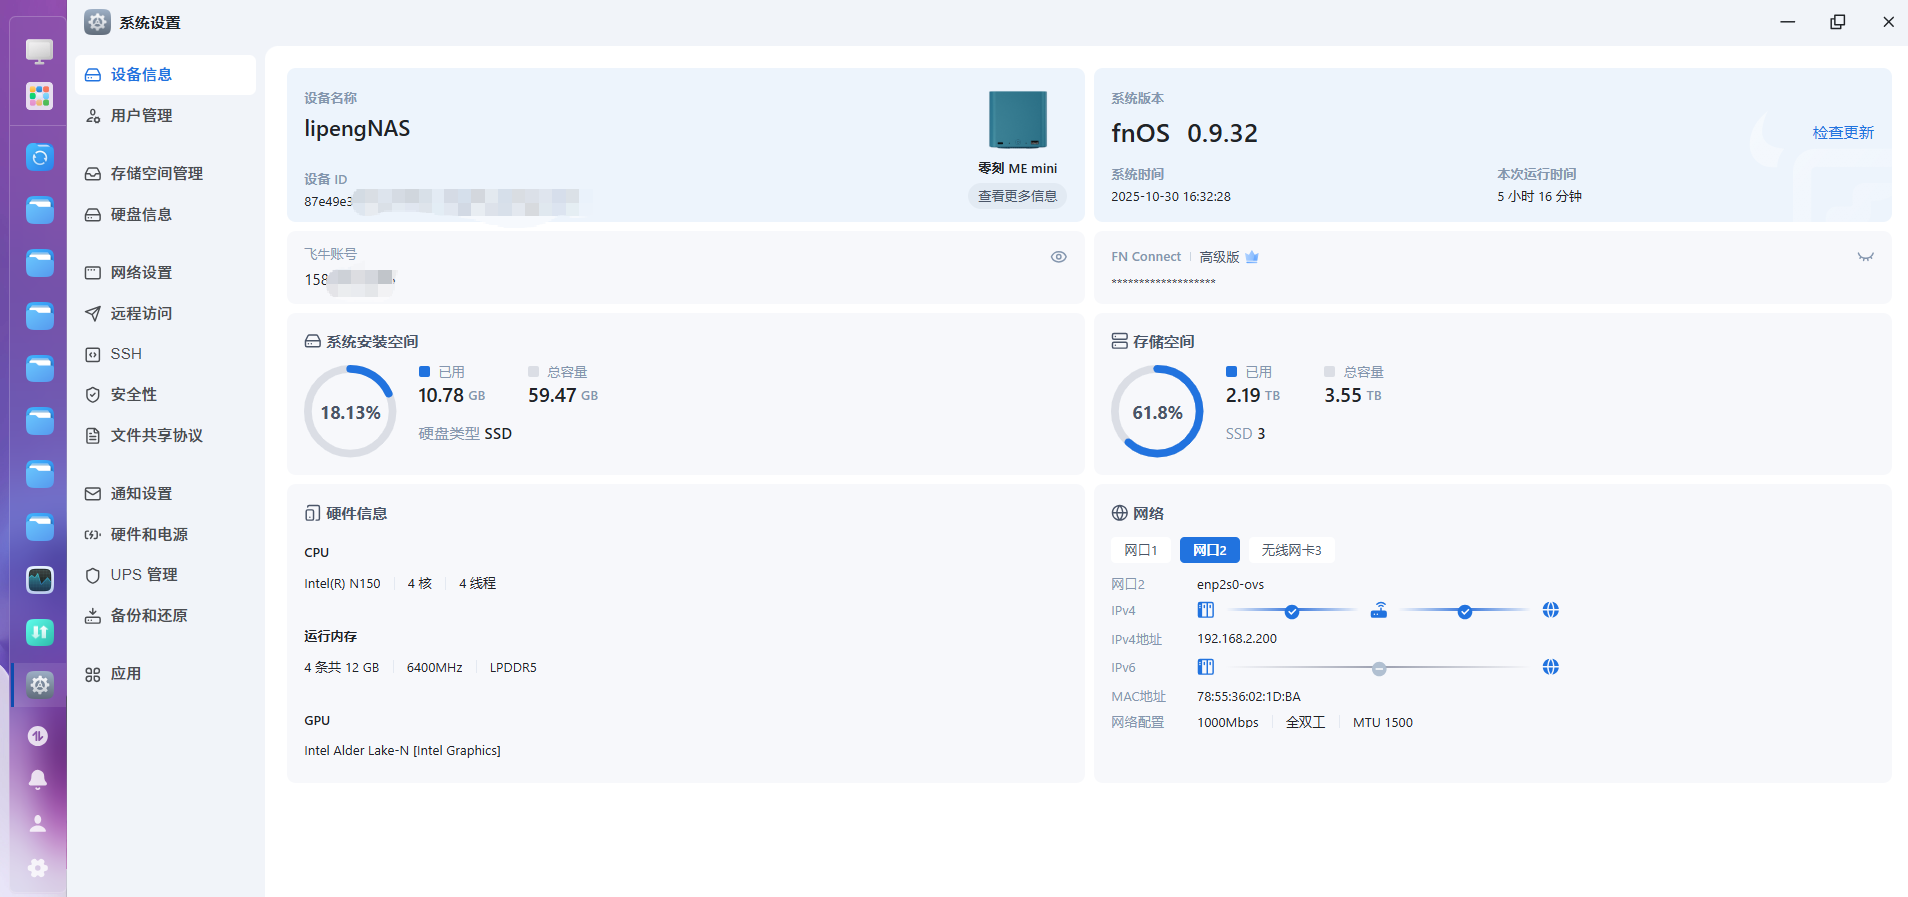This screenshot has height=897, width=1908.
Task: Click the 61.8% storage usage ring
Action: (1157, 411)
